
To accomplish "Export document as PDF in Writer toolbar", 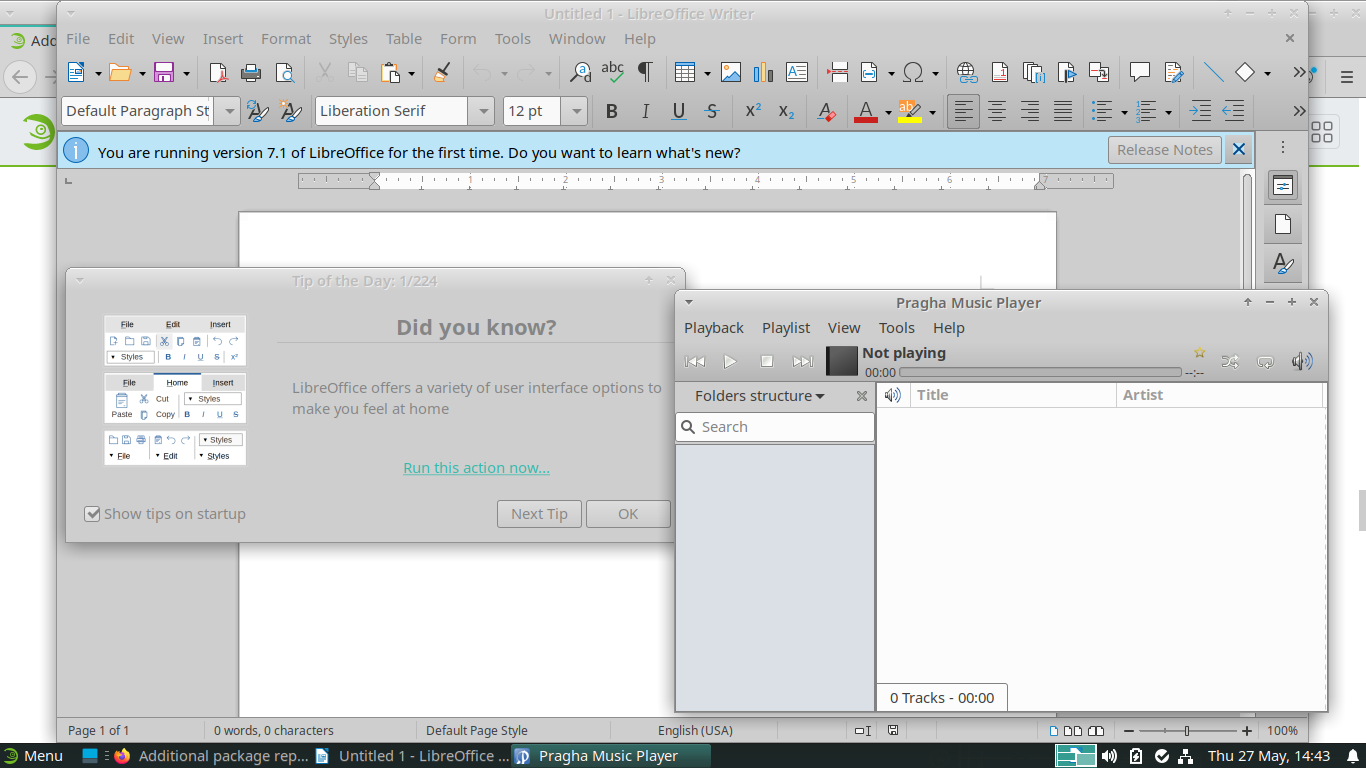I will pyautogui.click(x=218, y=72).
